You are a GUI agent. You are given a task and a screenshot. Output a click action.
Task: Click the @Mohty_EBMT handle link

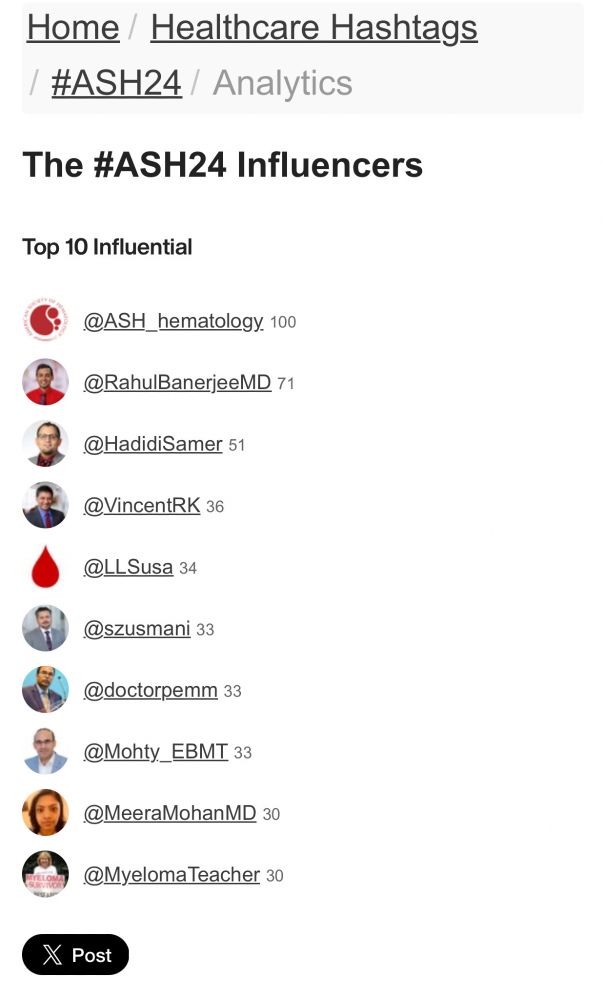(x=155, y=752)
